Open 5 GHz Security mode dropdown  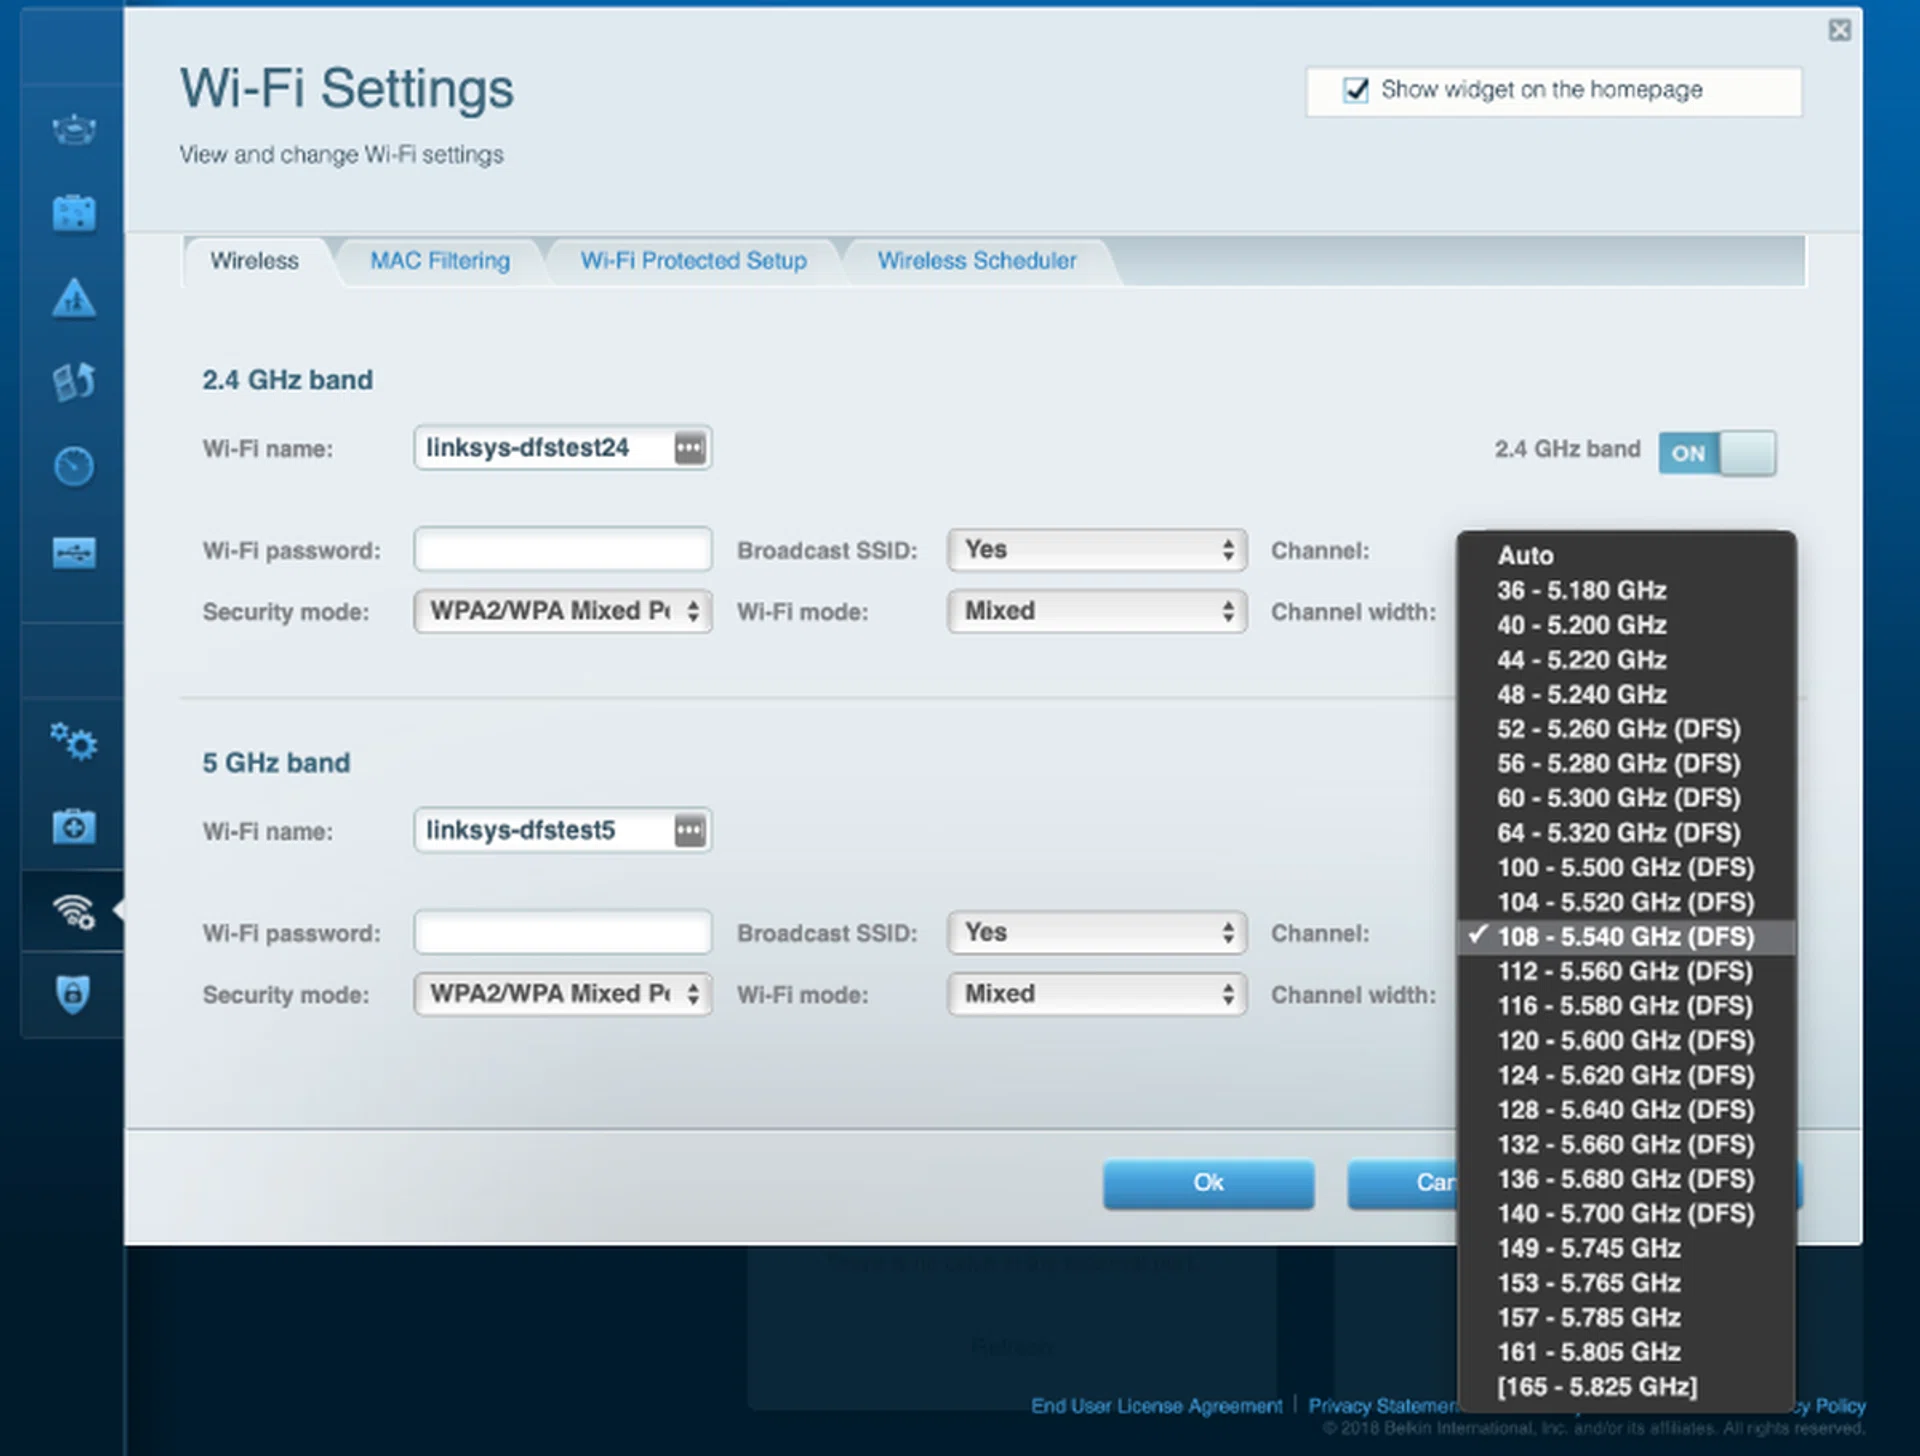pos(562,994)
